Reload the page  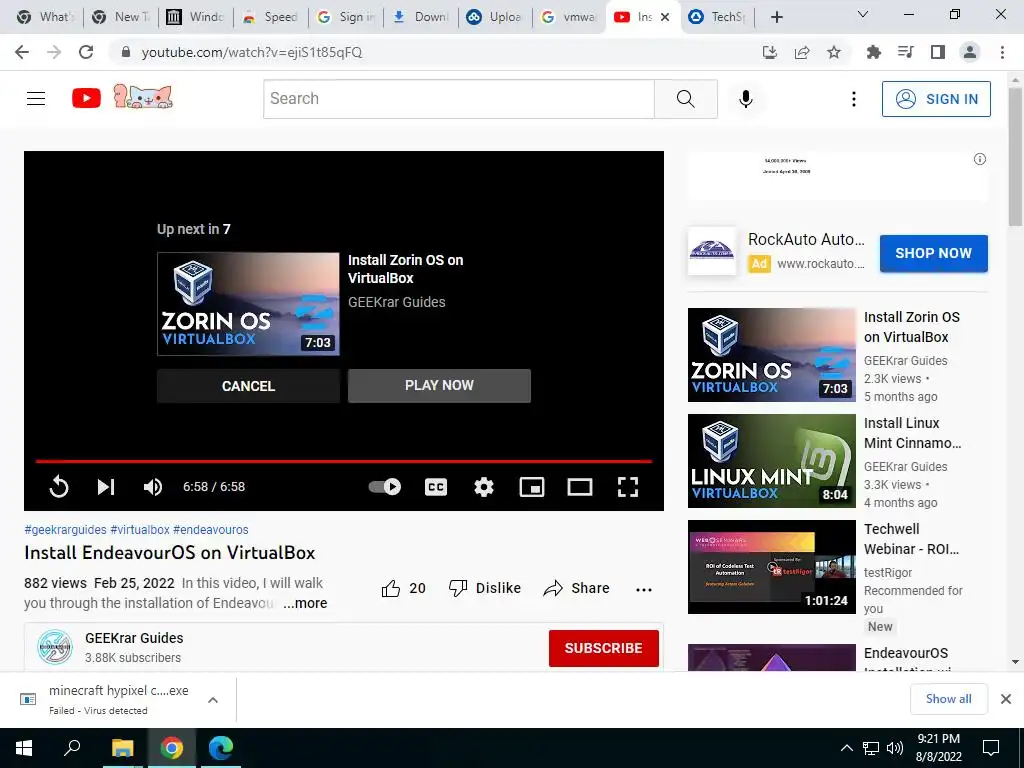[x=86, y=52]
